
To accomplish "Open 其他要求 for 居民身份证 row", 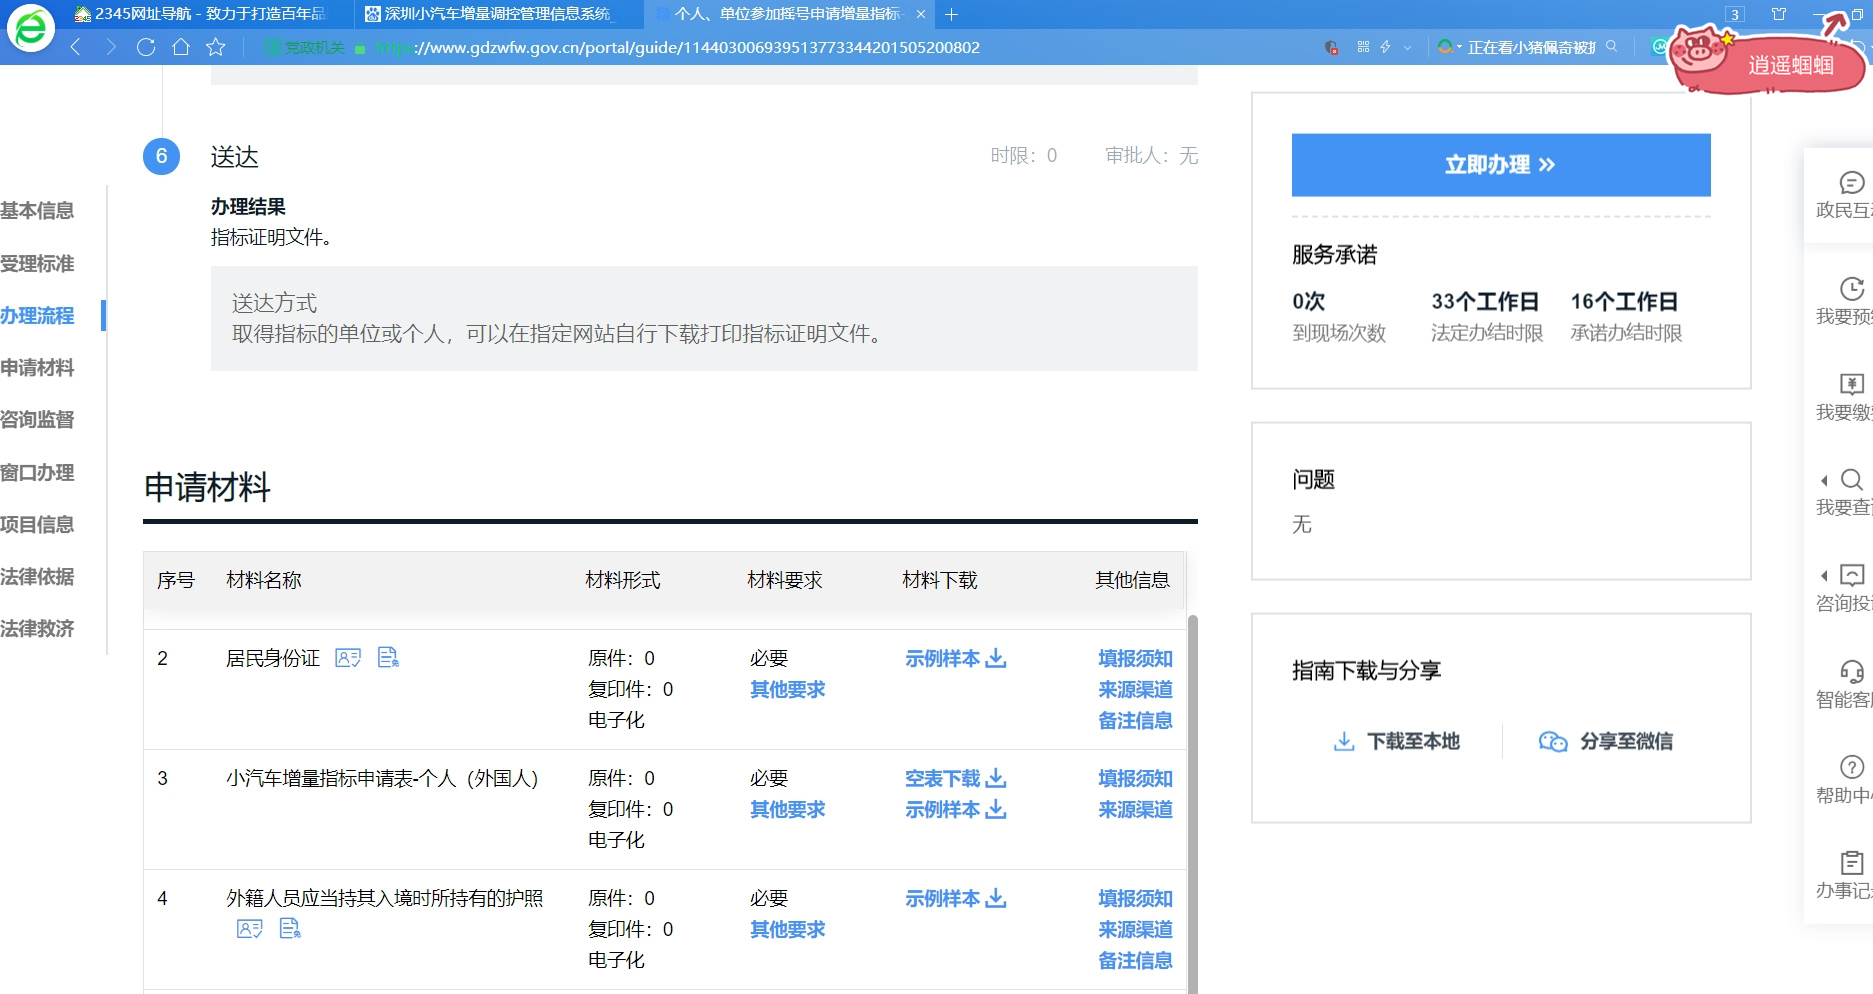I will coord(788,689).
